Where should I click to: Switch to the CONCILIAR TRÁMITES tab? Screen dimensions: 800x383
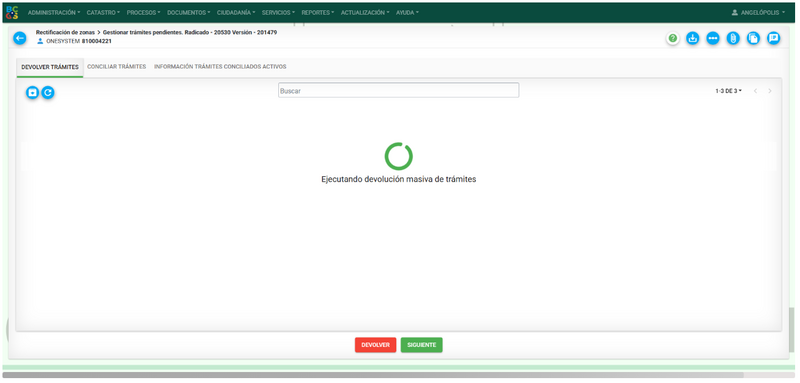[x=117, y=67]
